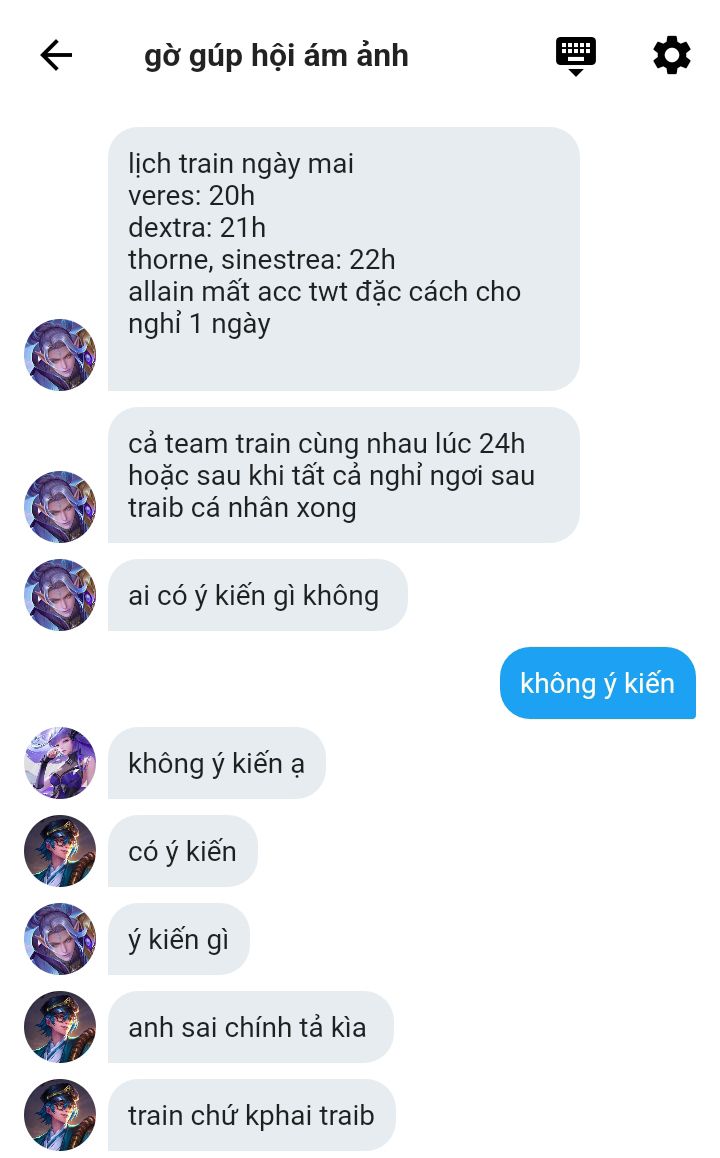Open chat title 'gờ gúp hội ám ảnh'
720x1158 pixels.
[x=276, y=56]
